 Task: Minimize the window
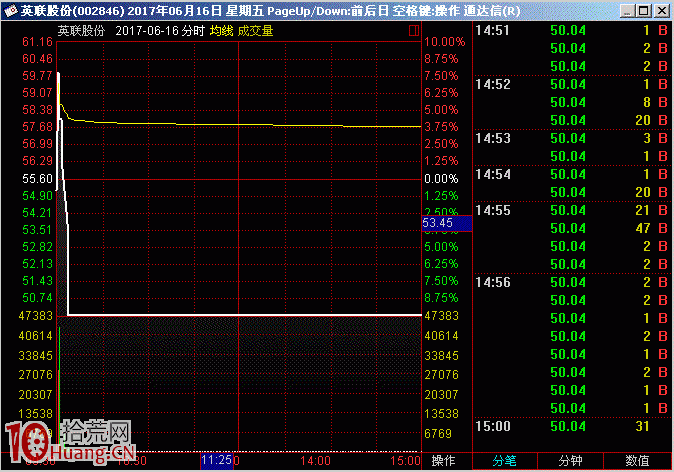(628, 11)
